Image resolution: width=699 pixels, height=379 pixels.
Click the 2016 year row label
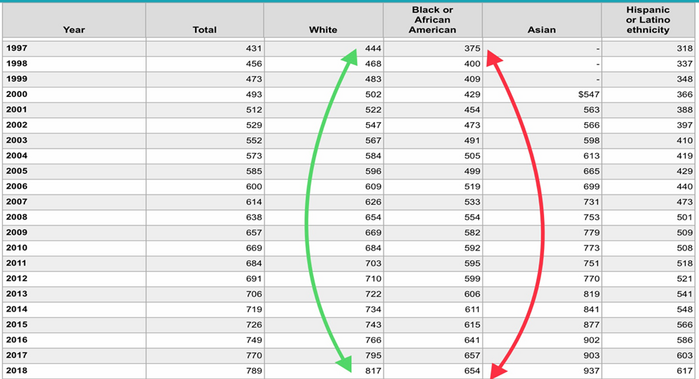[16, 340]
